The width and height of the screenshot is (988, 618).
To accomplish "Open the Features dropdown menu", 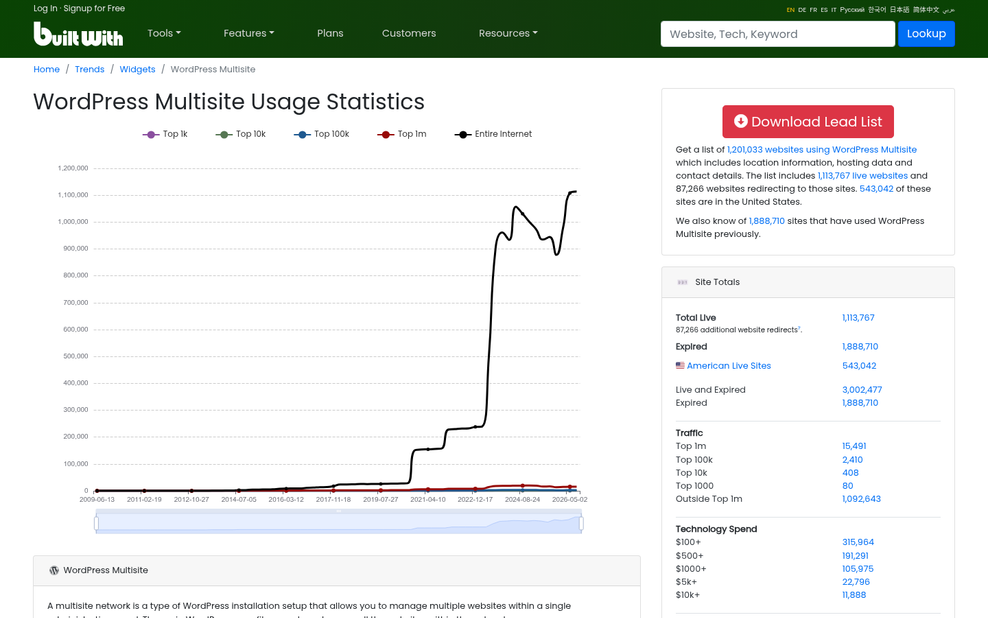I will 248,33.
